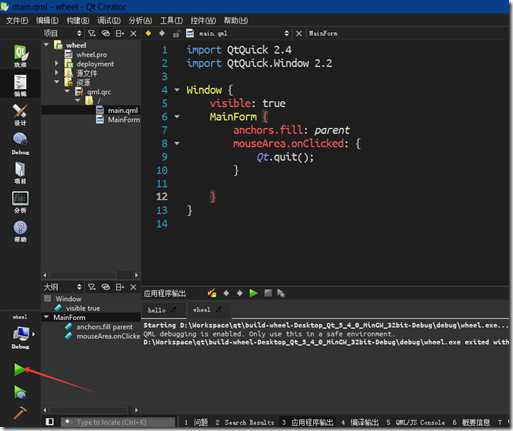The image size is (513, 431).
Task: Go back in editor navigation history
Action: pyautogui.click(x=148, y=33)
